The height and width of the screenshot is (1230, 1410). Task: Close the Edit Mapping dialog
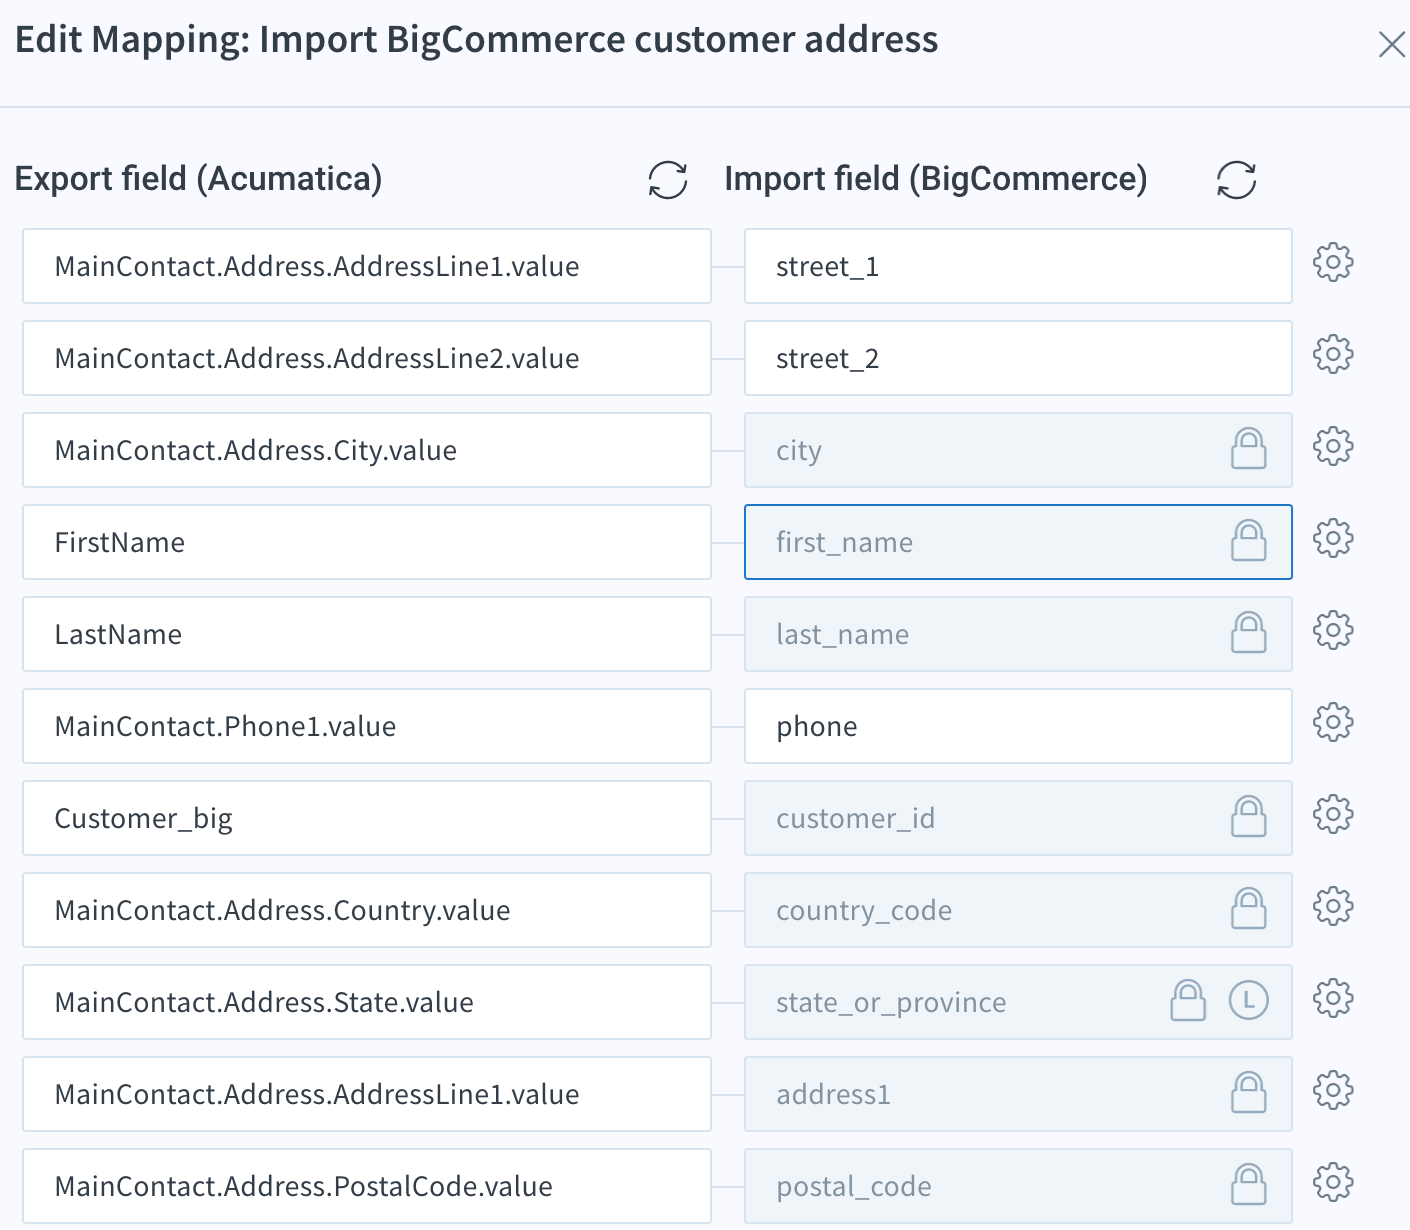click(1391, 45)
